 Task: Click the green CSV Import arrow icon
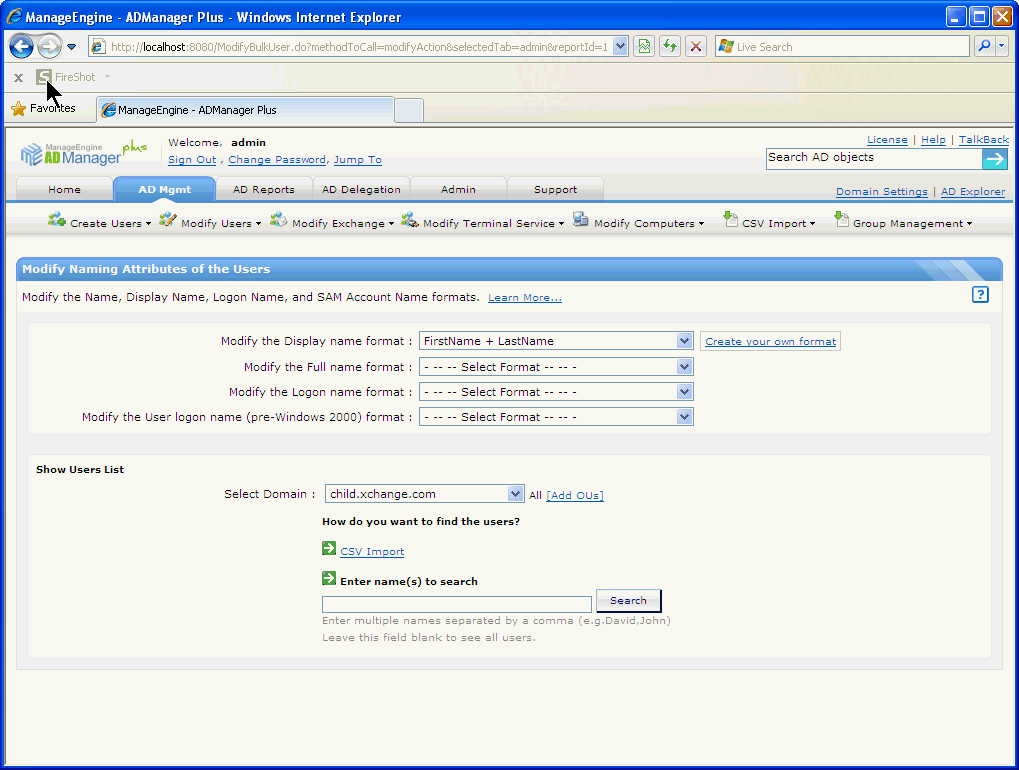329,549
